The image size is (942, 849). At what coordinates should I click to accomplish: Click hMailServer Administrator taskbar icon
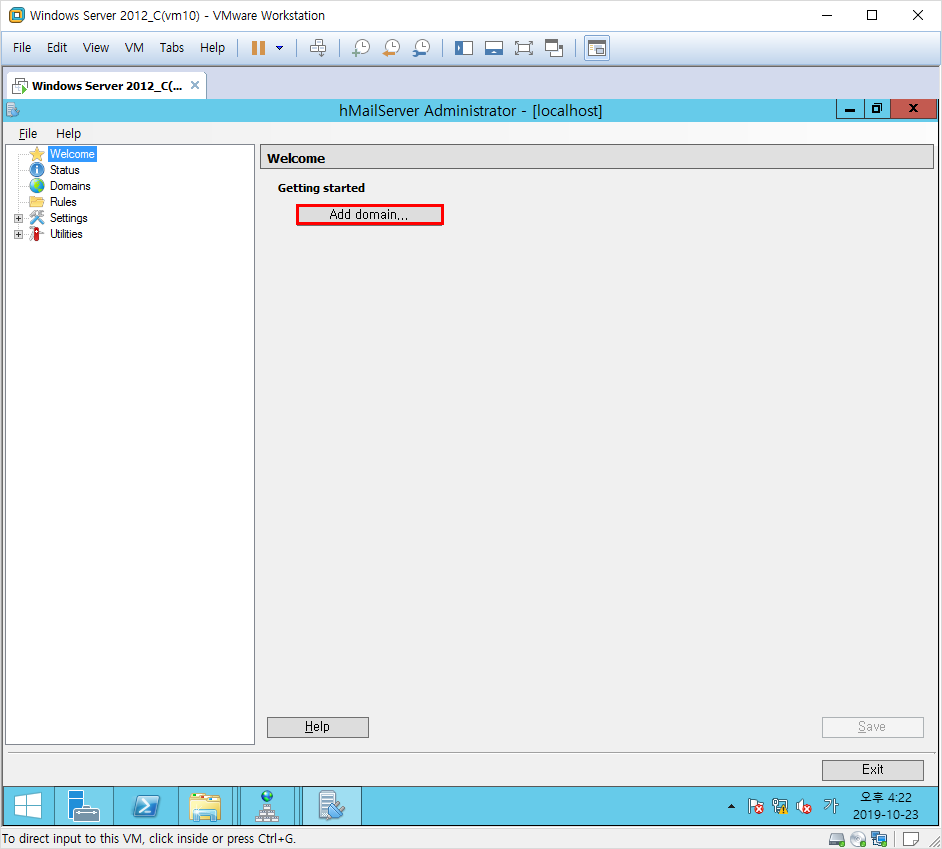tap(332, 806)
